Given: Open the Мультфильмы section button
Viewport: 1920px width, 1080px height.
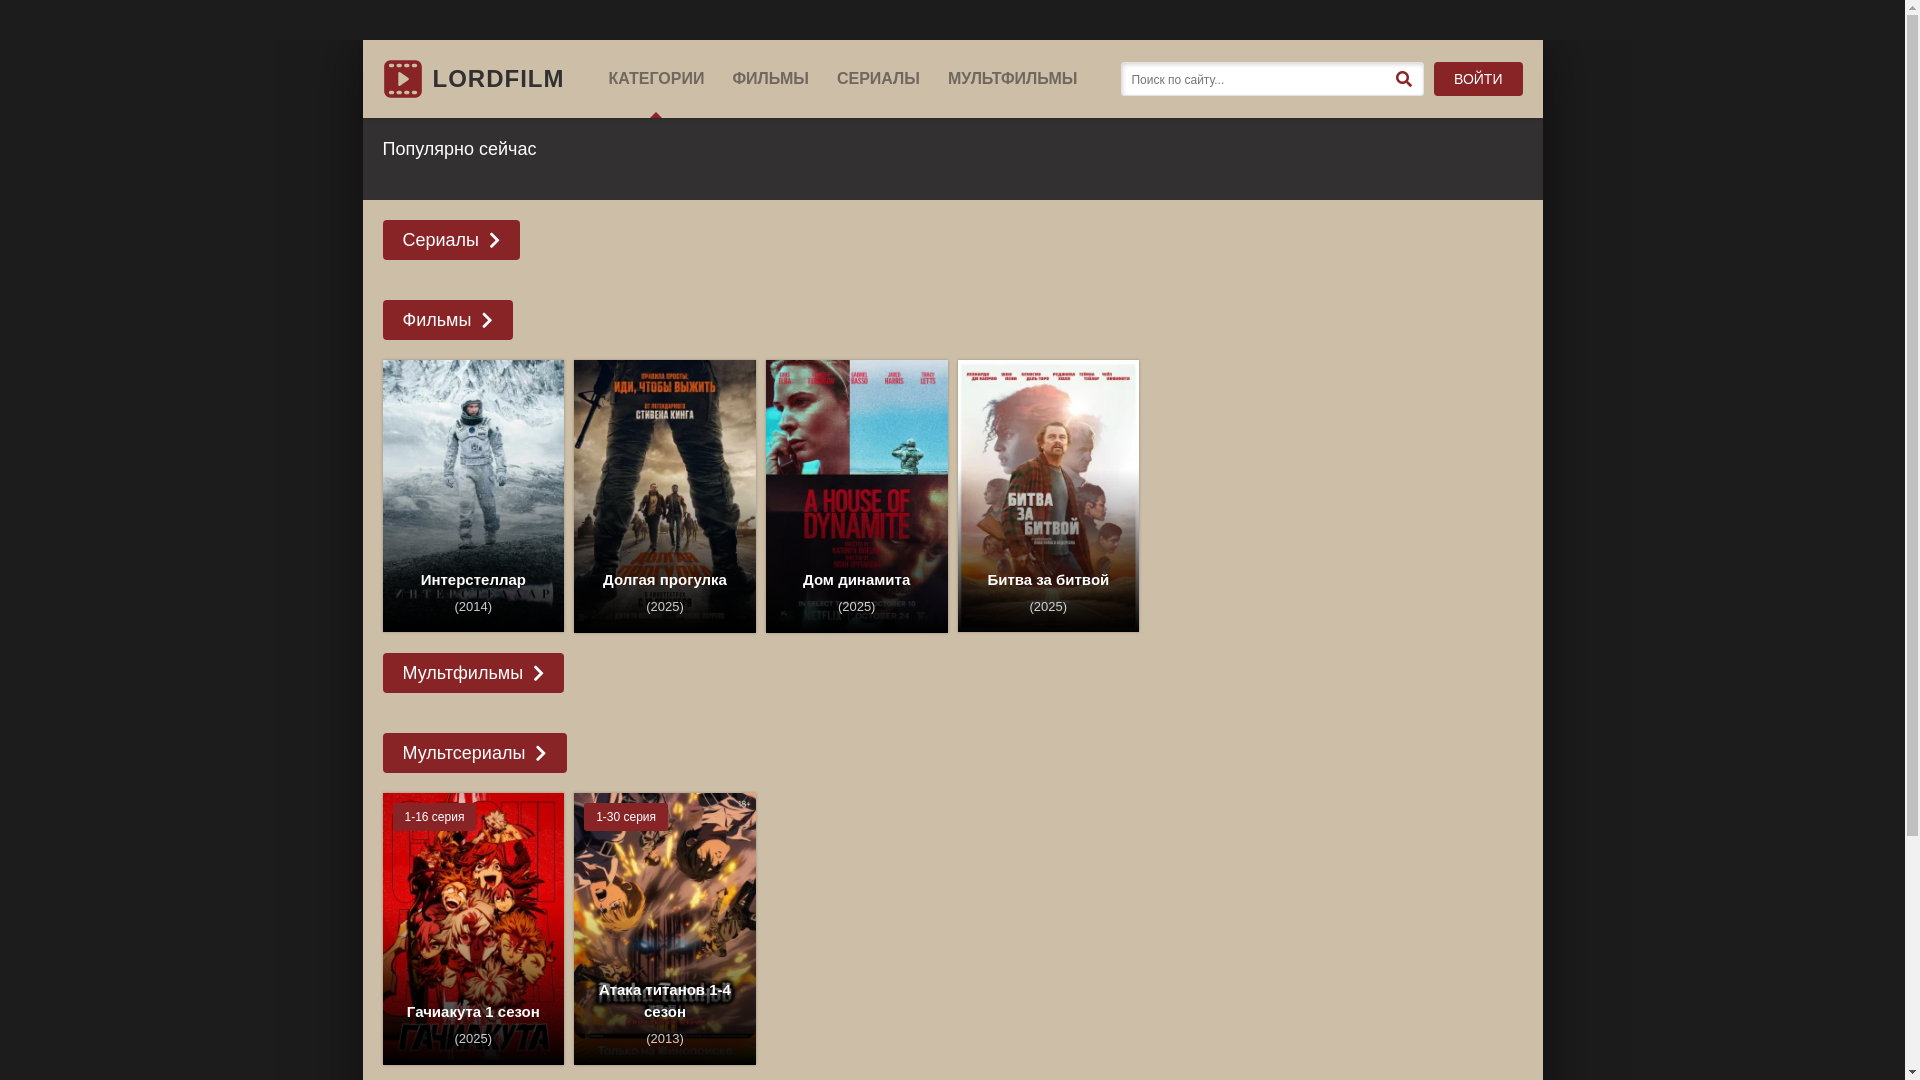Looking at the screenshot, I should (x=473, y=673).
